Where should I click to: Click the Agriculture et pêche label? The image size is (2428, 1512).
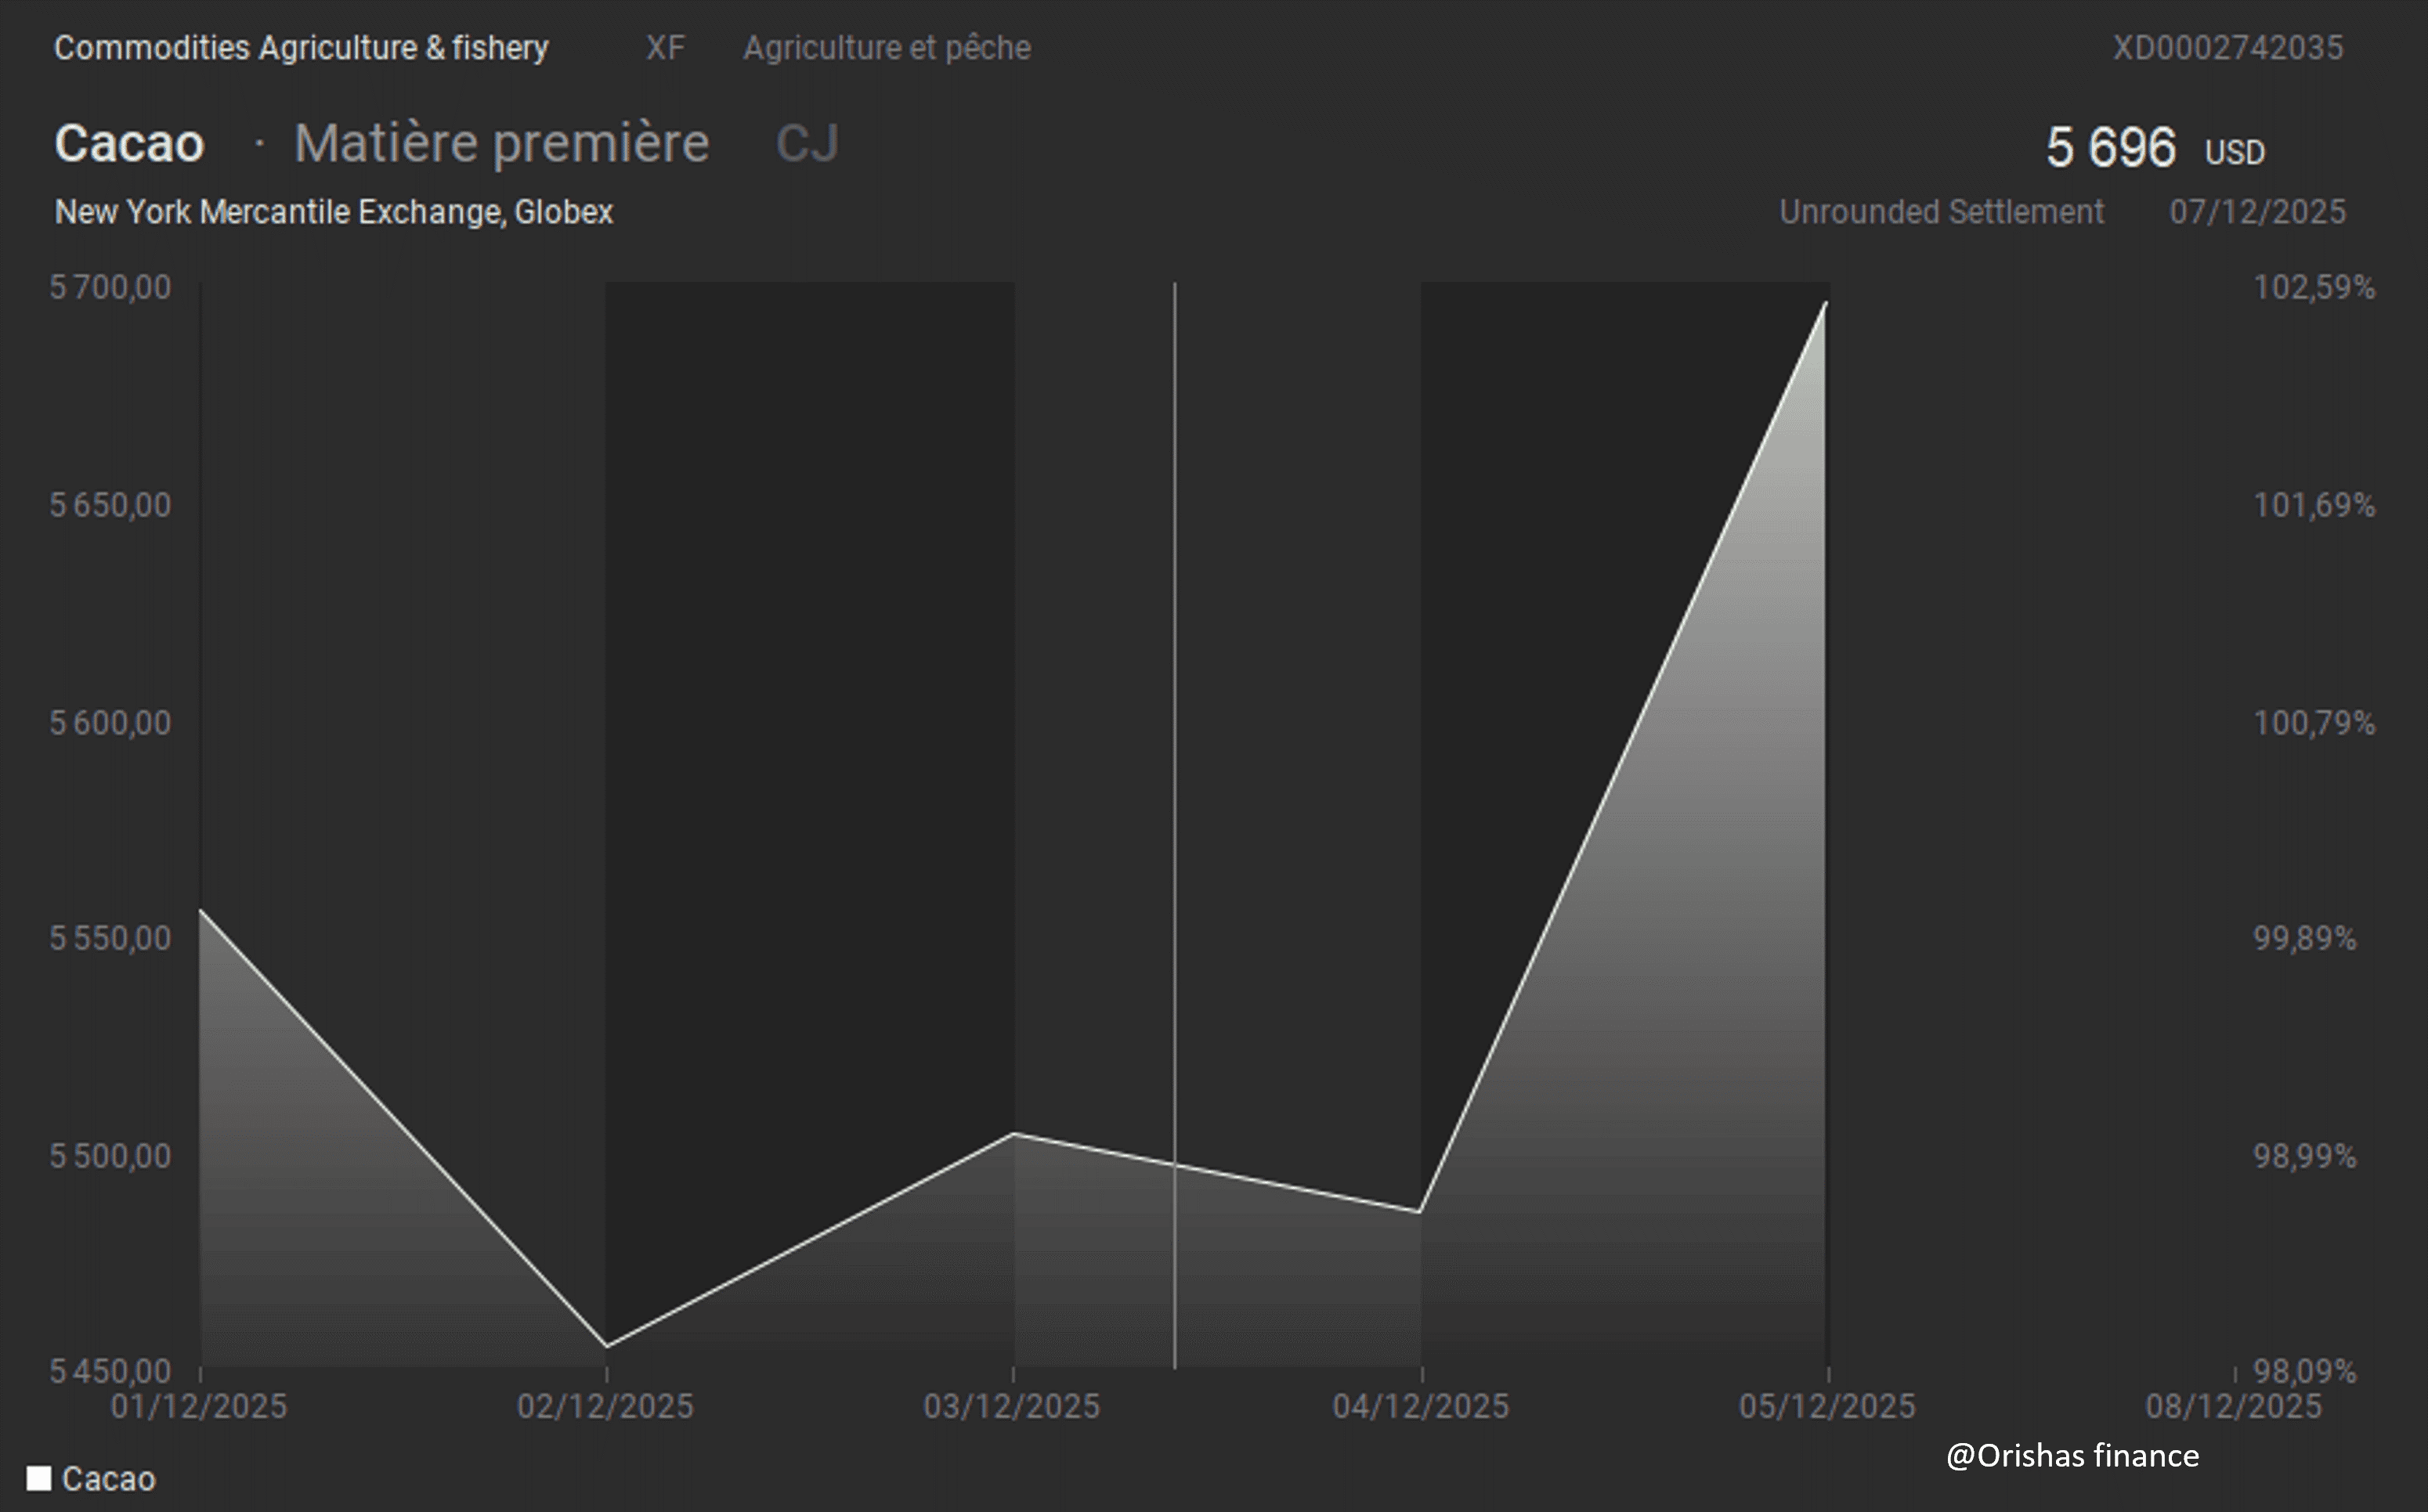886,48
